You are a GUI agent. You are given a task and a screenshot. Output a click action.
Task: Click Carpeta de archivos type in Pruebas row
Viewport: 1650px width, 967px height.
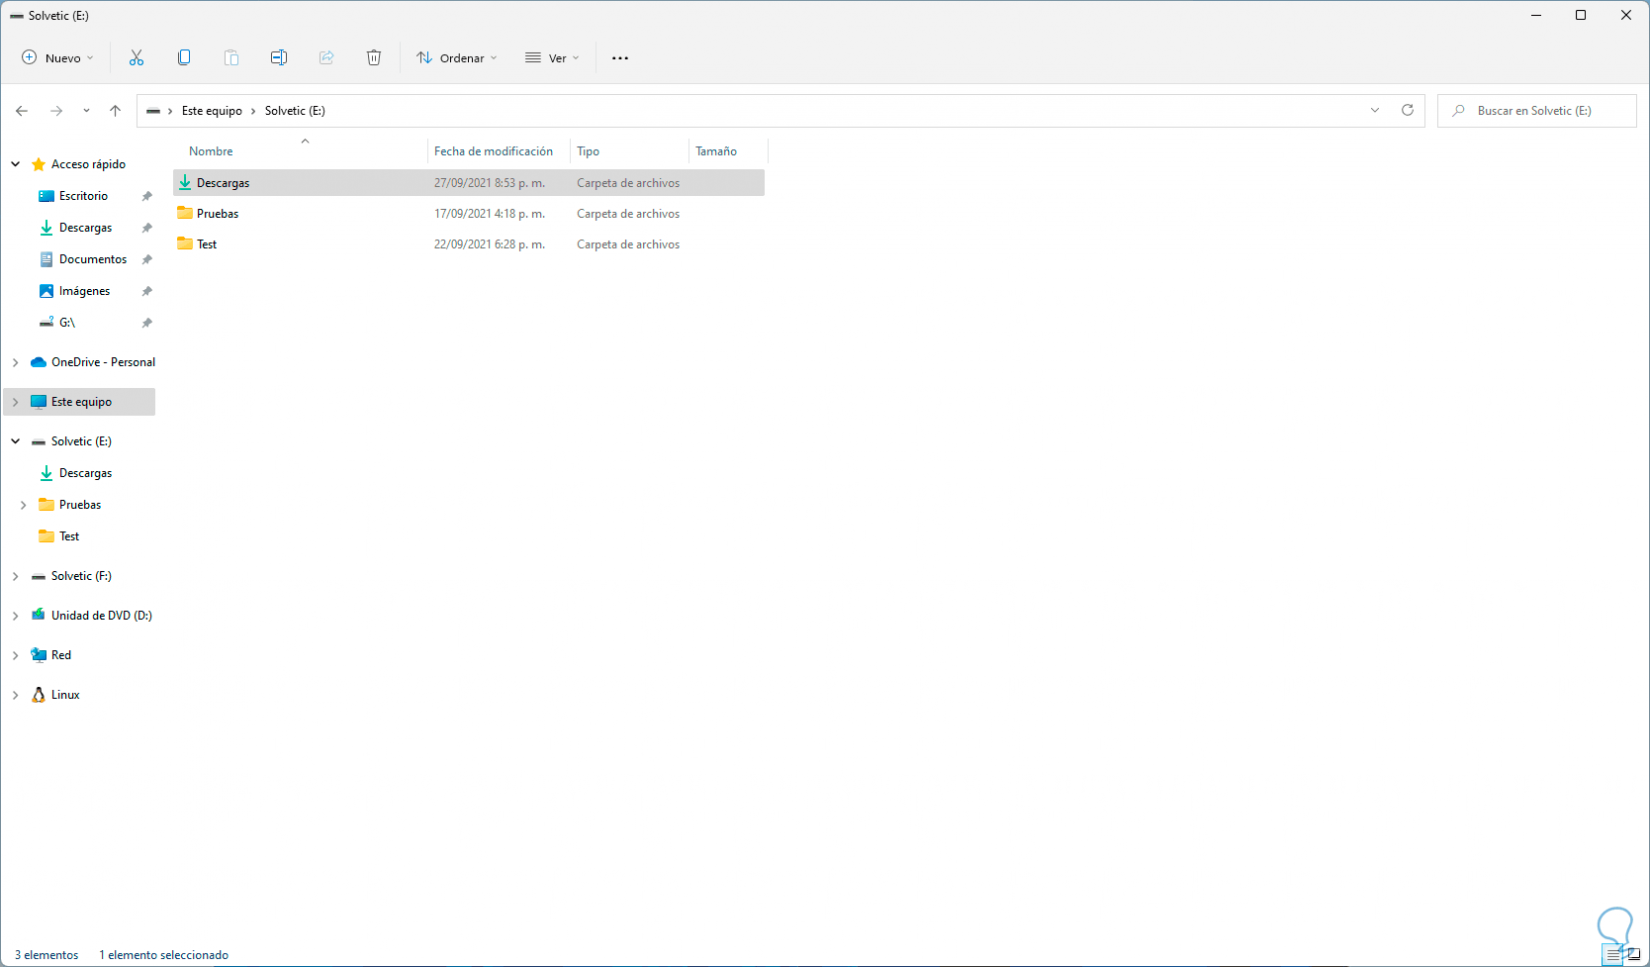(x=628, y=213)
